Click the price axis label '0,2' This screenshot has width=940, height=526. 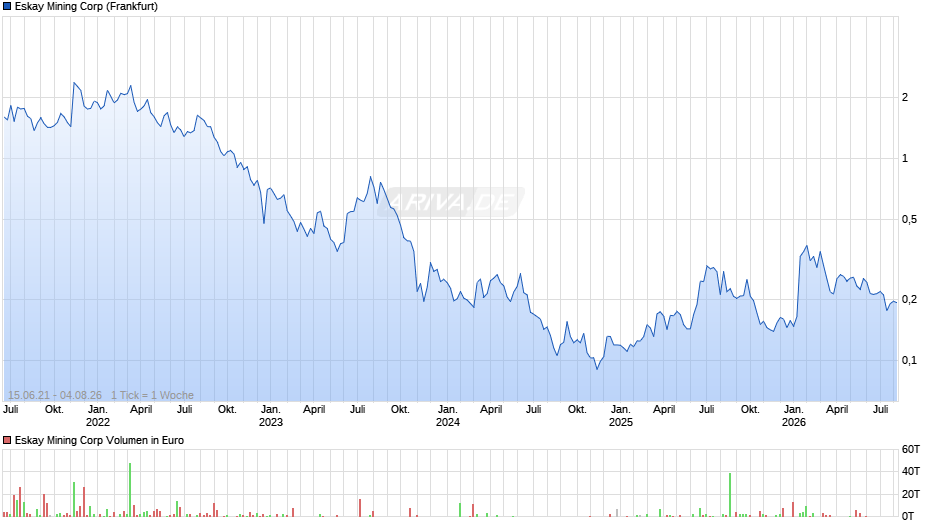coord(909,299)
